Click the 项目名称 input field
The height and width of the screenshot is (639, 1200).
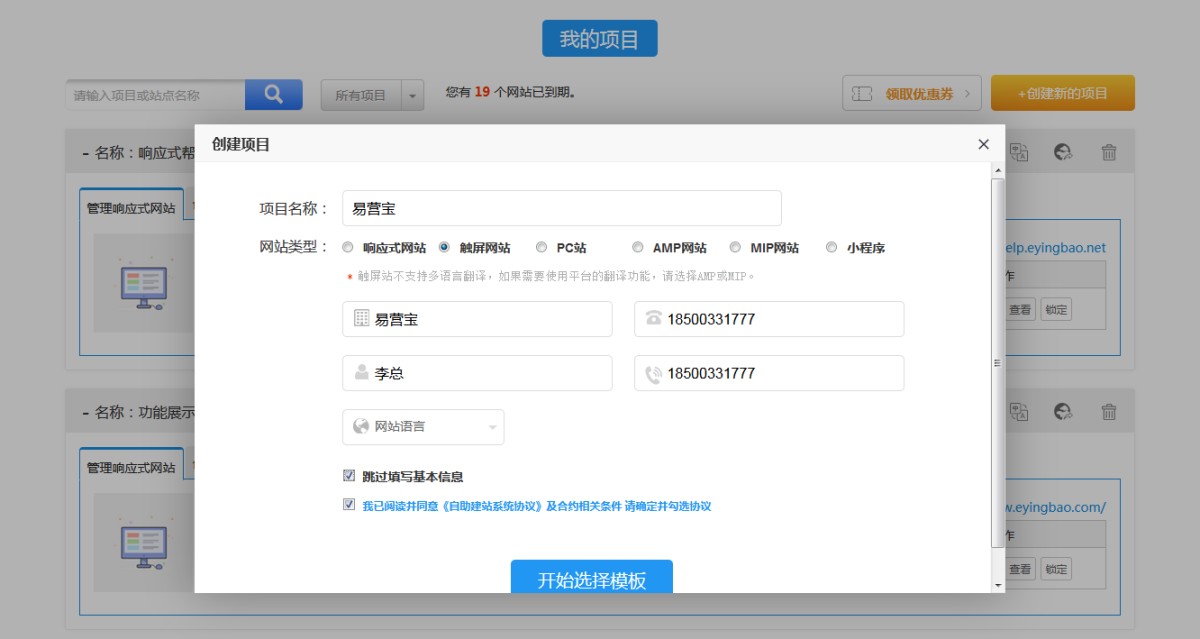561,208
